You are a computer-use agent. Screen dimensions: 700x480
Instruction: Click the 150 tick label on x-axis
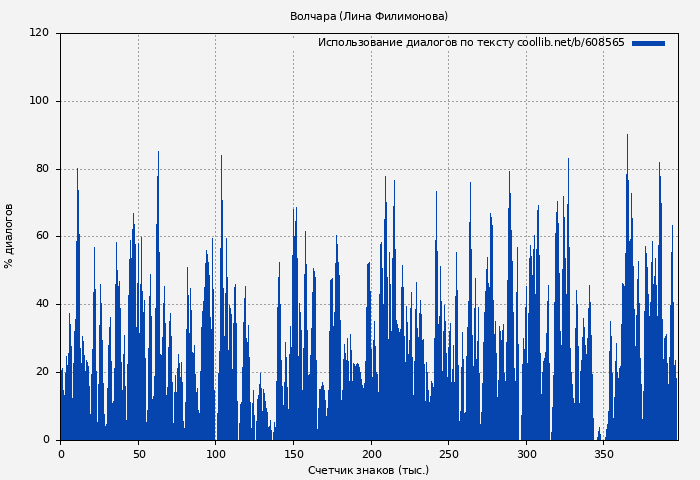(293, 454)
